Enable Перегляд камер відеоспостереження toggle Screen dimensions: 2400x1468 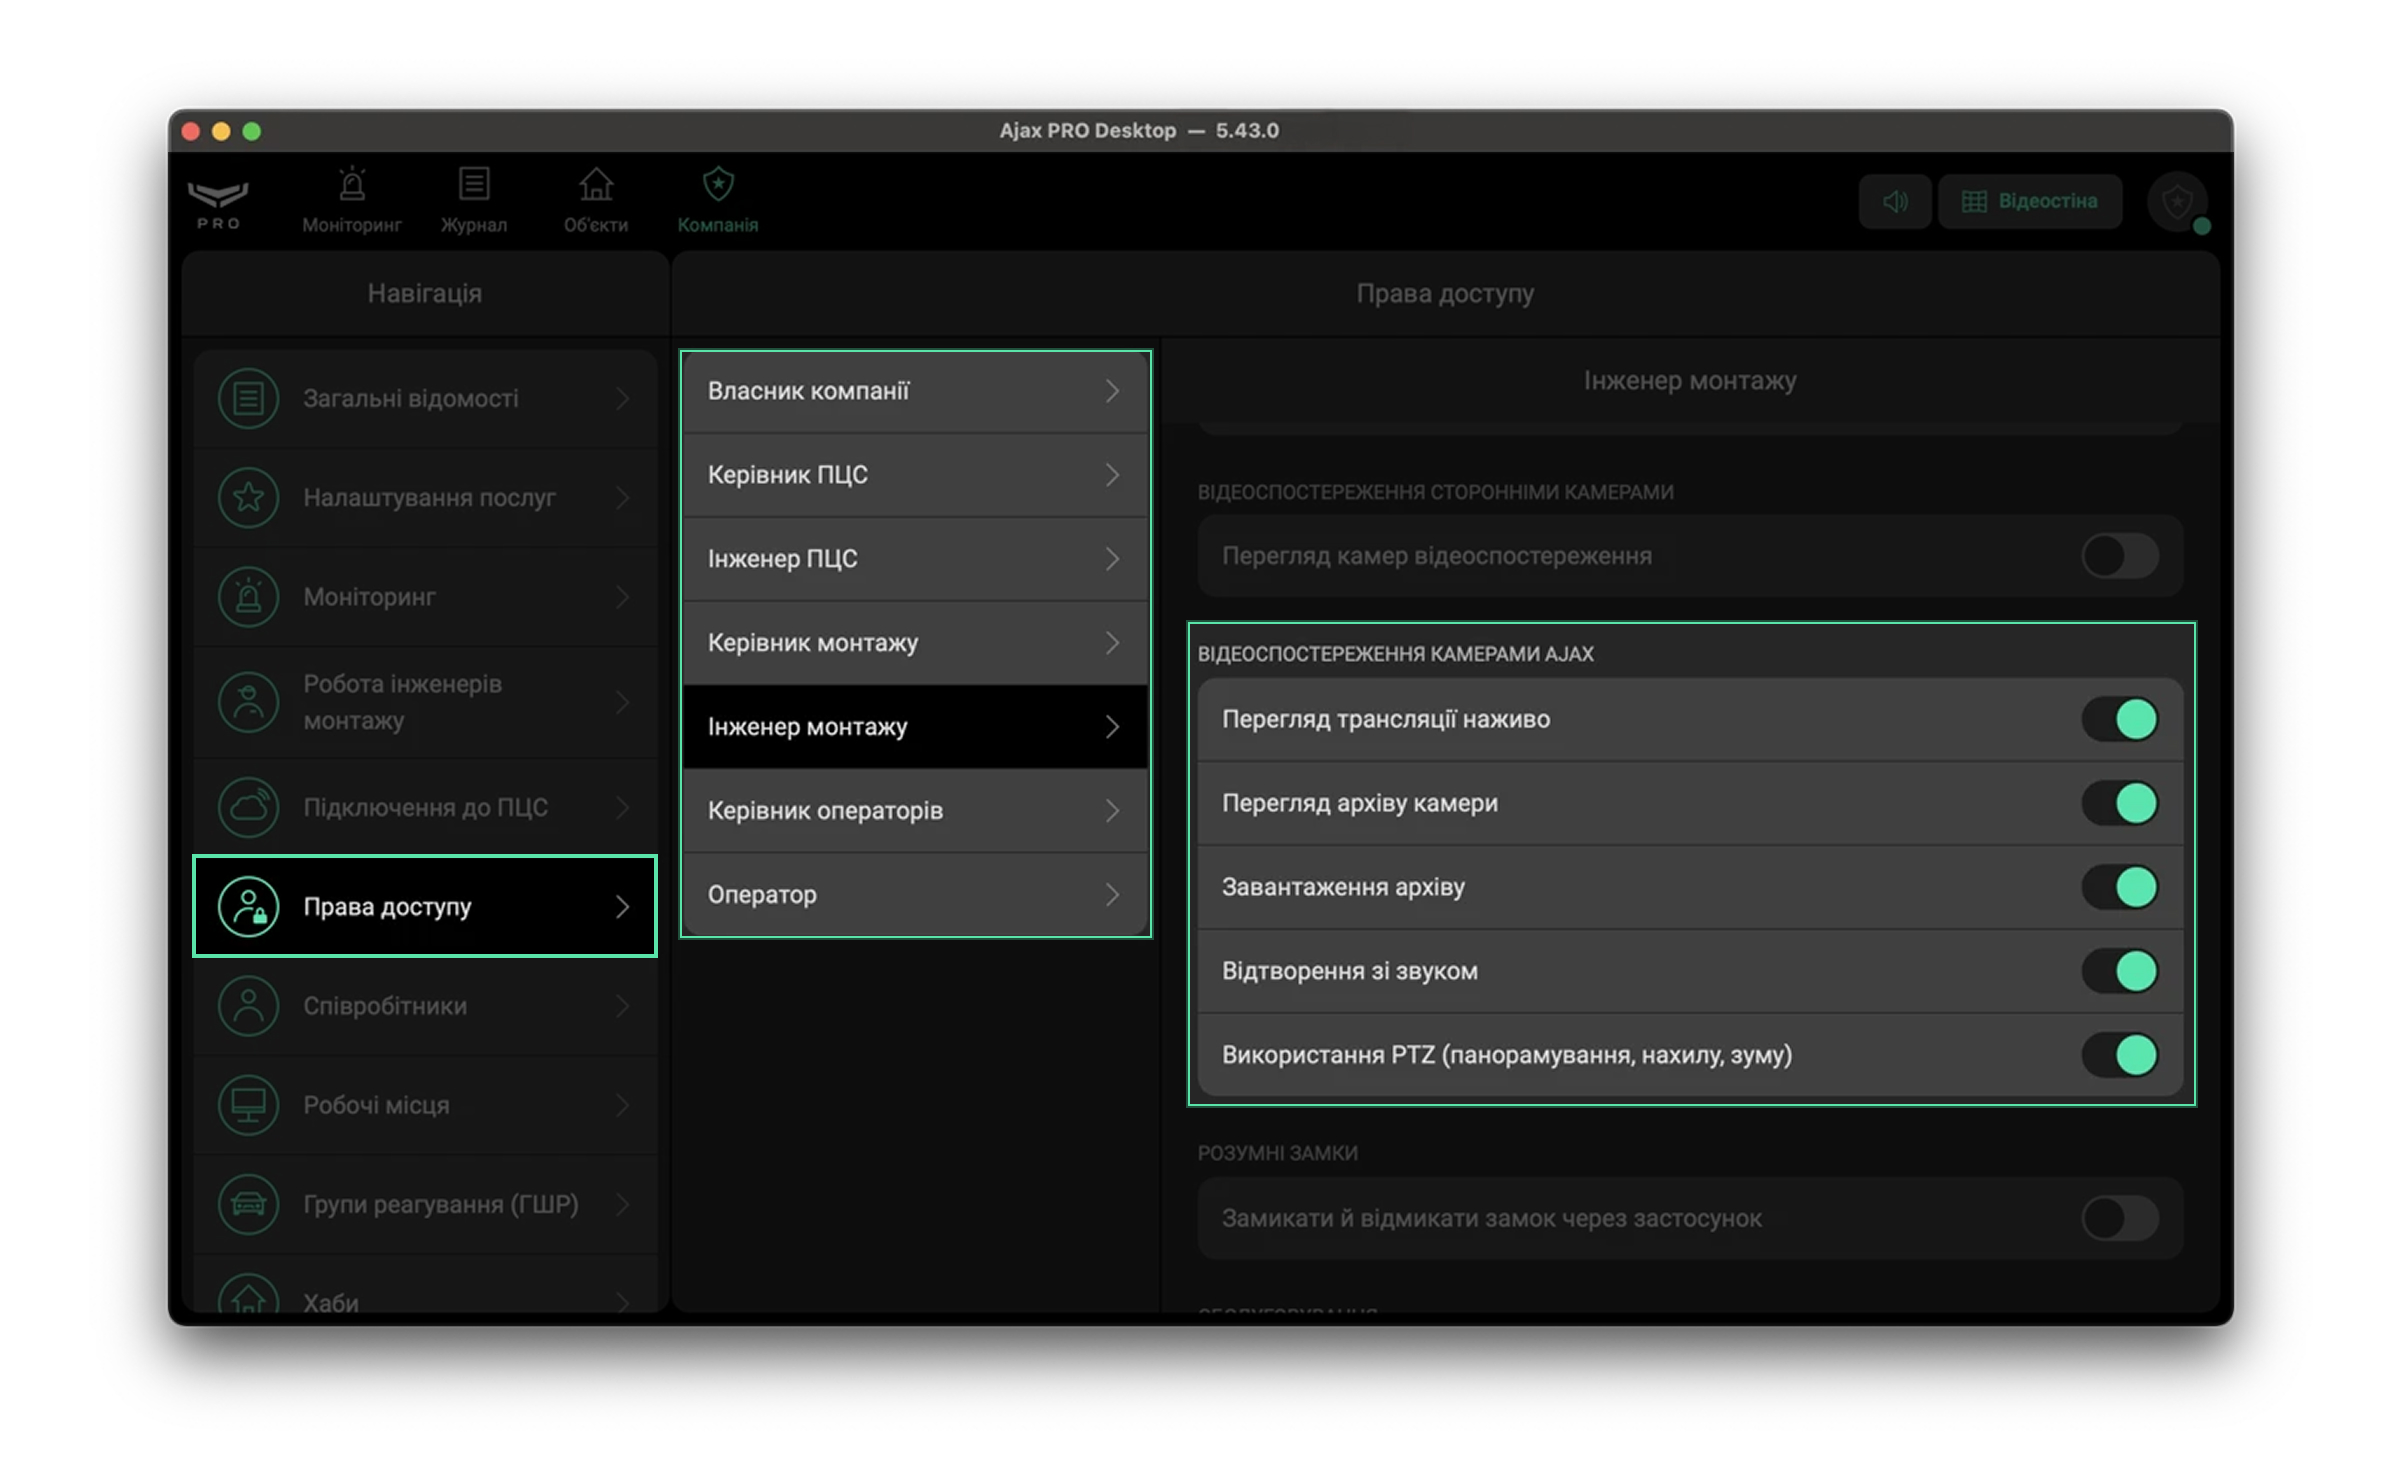point(2119,556)
